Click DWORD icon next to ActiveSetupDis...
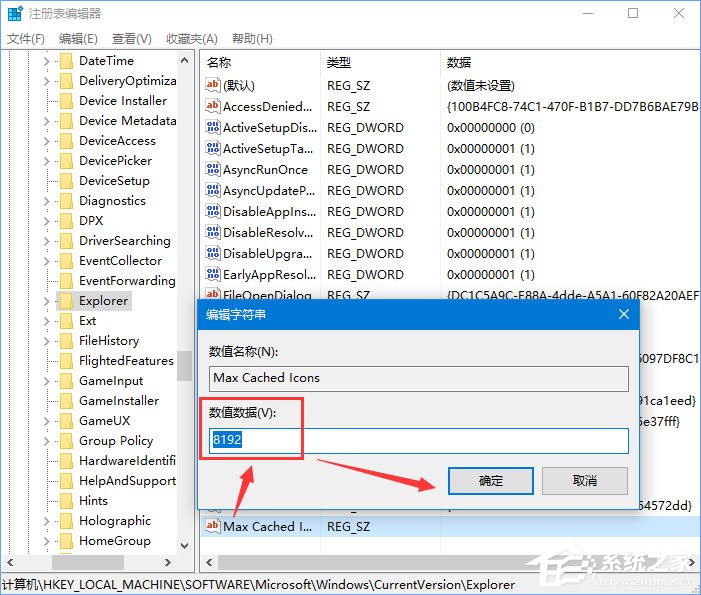Viewport: 701px width, 595px height. [x=212, y=127]
